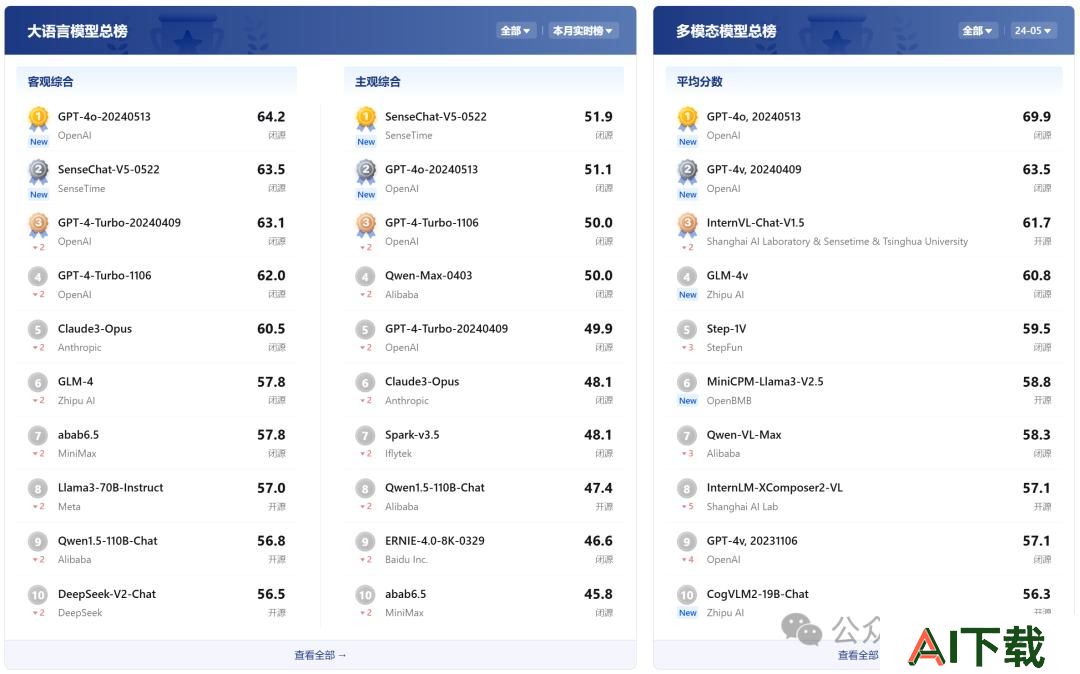Click the 查看全部 link under the language model board

pyautogui.click(x=320, y=655)
